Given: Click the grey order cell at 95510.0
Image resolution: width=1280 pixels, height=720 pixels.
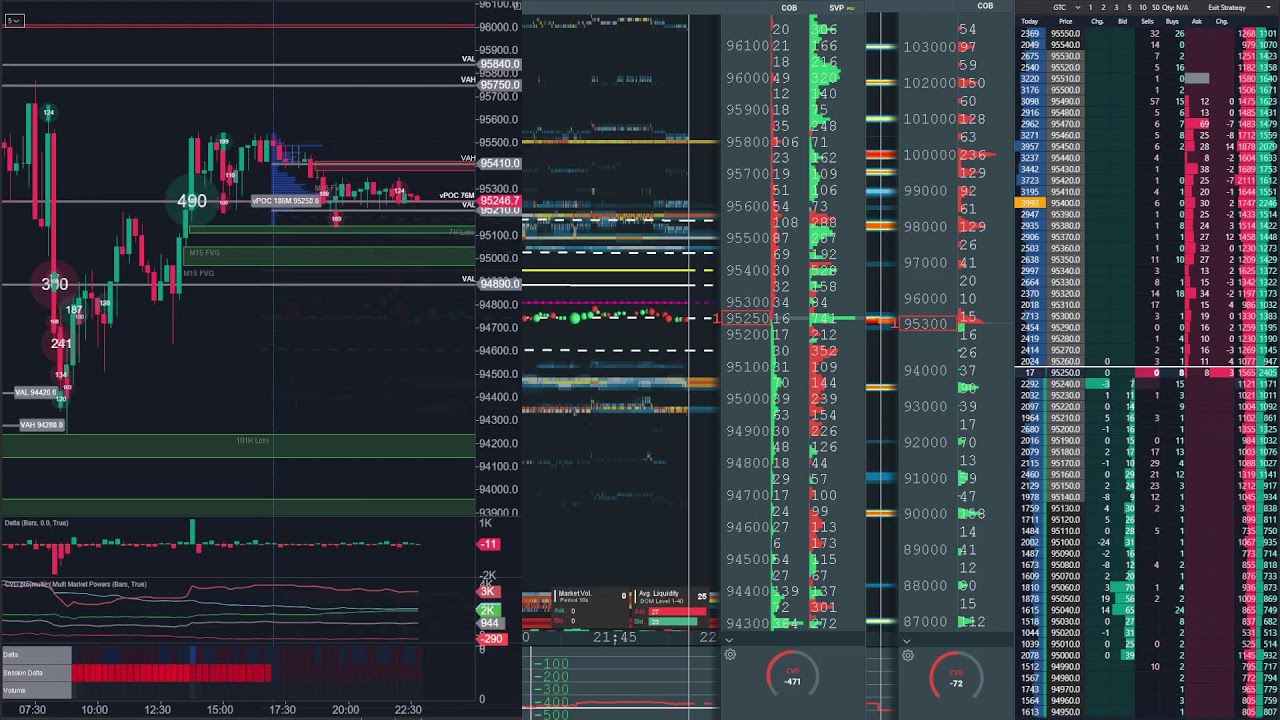Looking at the screenshot, I should (1197, 78).
